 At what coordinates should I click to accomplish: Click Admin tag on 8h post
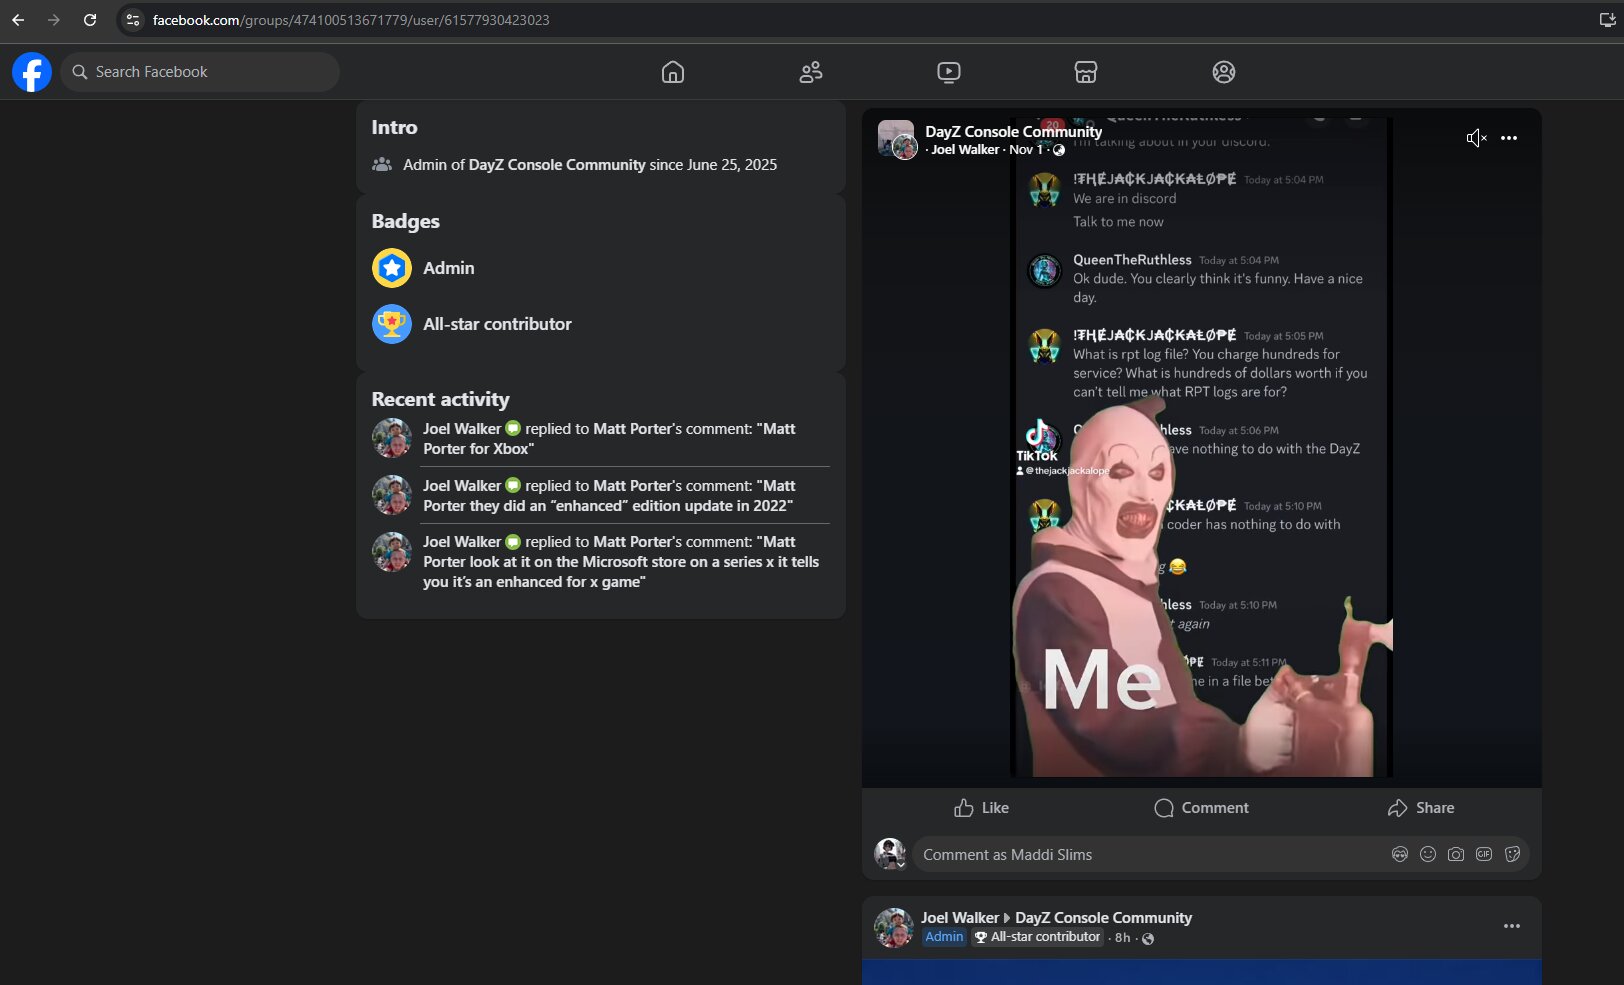(944, 937)
